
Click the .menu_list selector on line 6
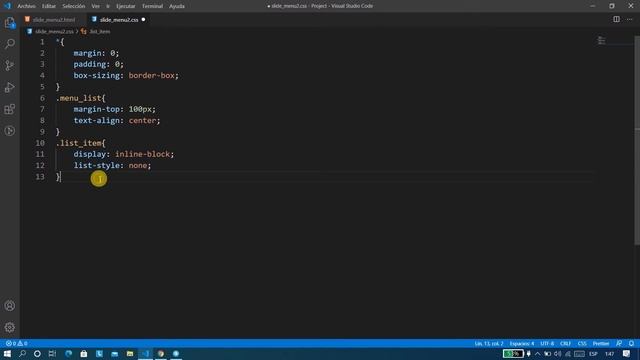pyautogui.click(x=78, y=98)
